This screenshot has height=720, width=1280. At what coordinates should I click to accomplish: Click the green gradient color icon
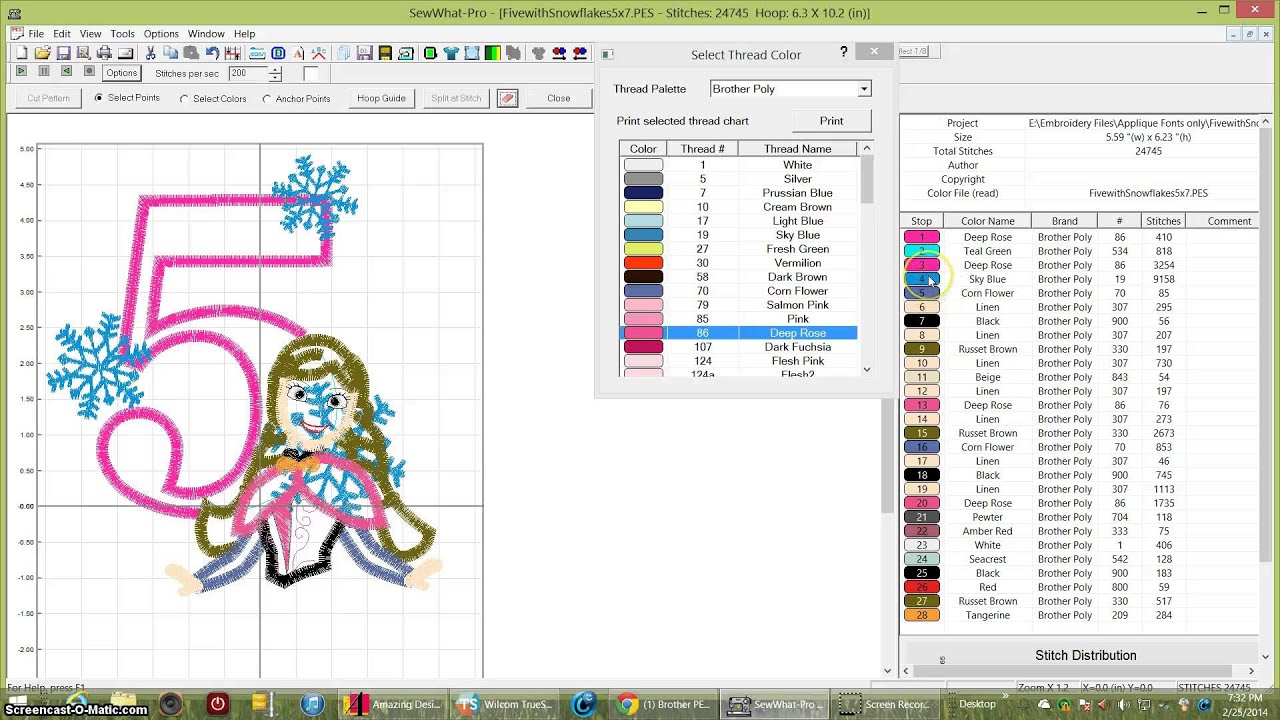click(492, 53)
